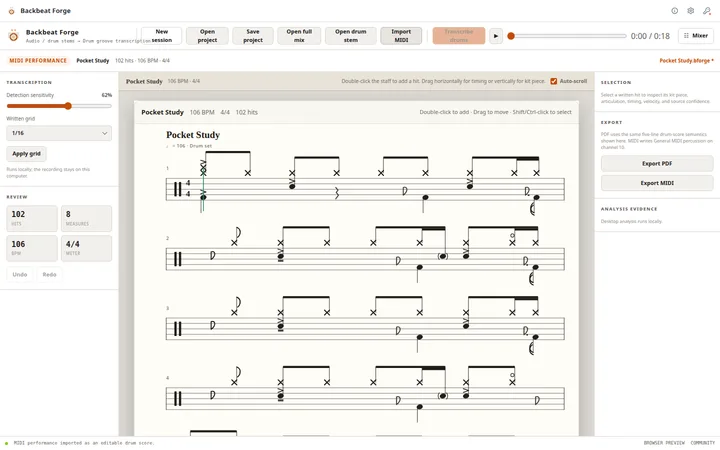Click the playback position slider knob

[511, 36]
